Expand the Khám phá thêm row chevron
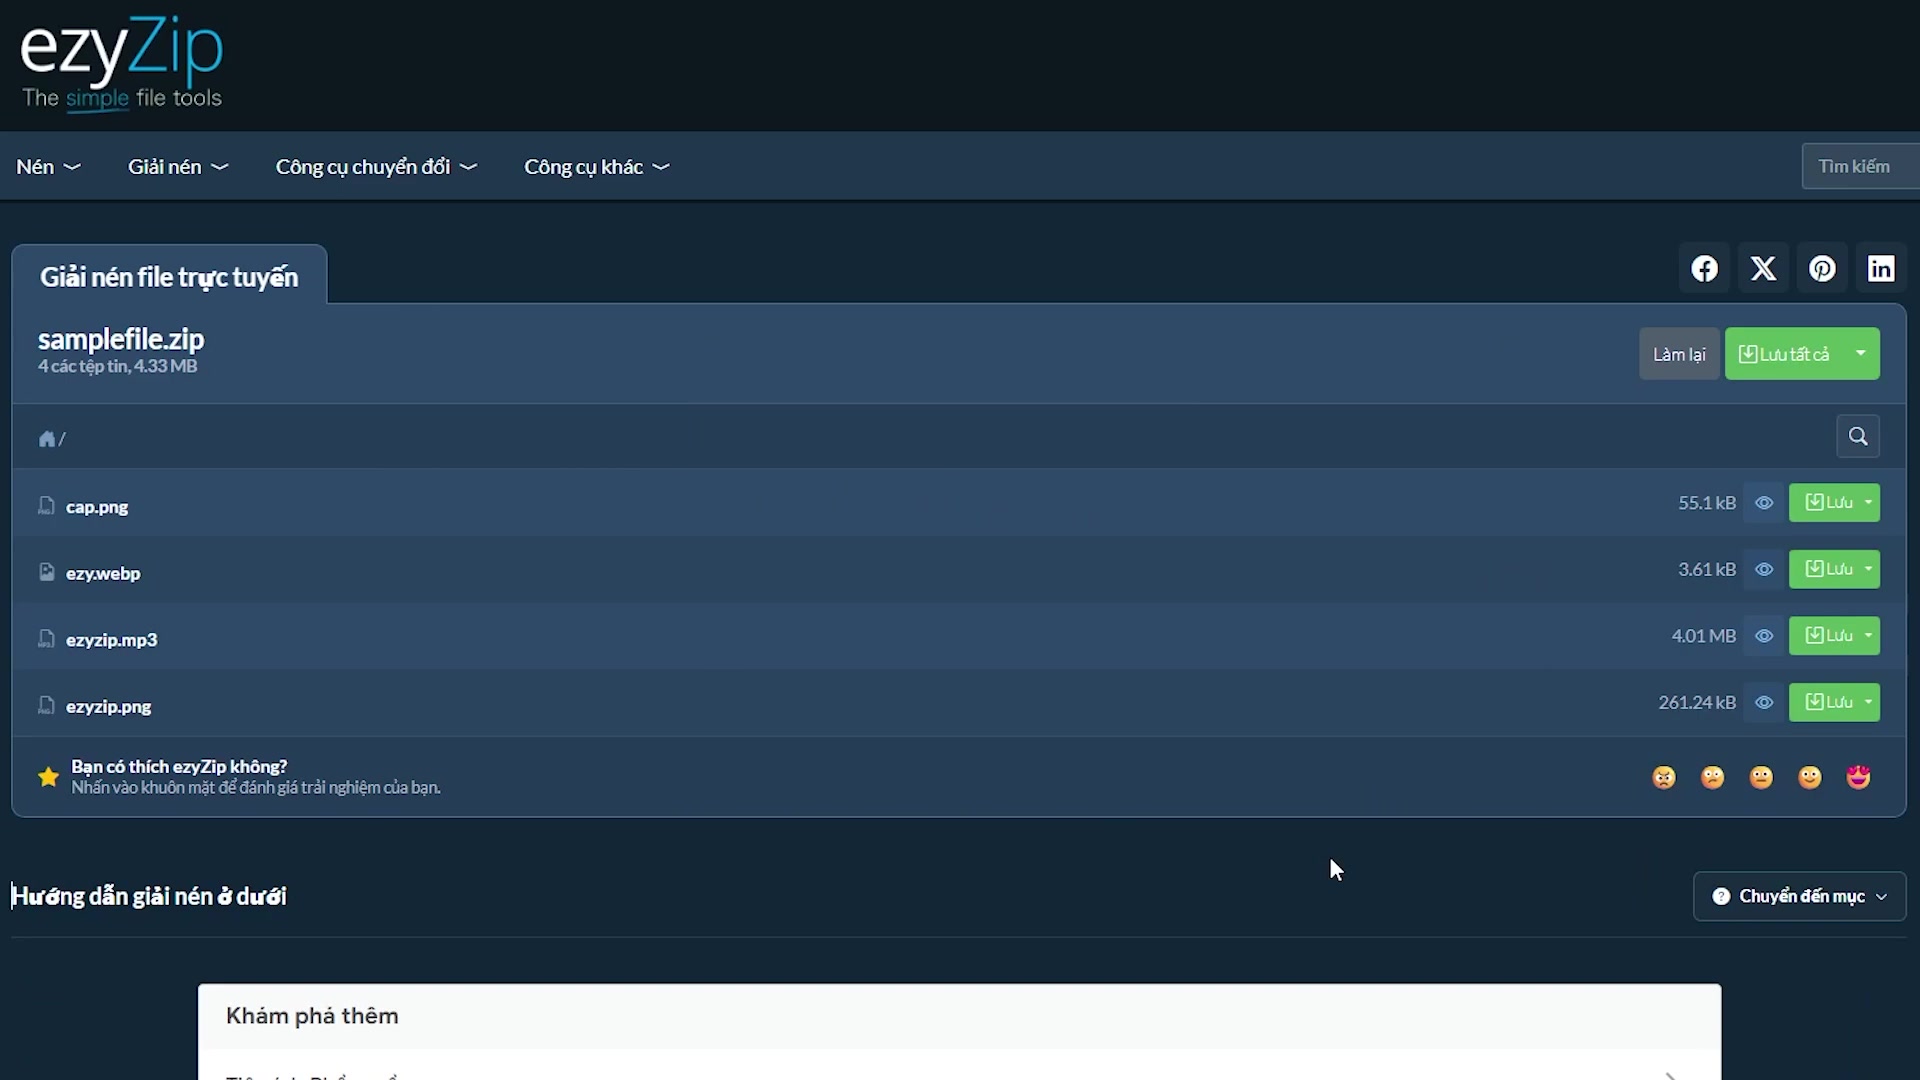1920x1080 pixels. point(1671,1075)
